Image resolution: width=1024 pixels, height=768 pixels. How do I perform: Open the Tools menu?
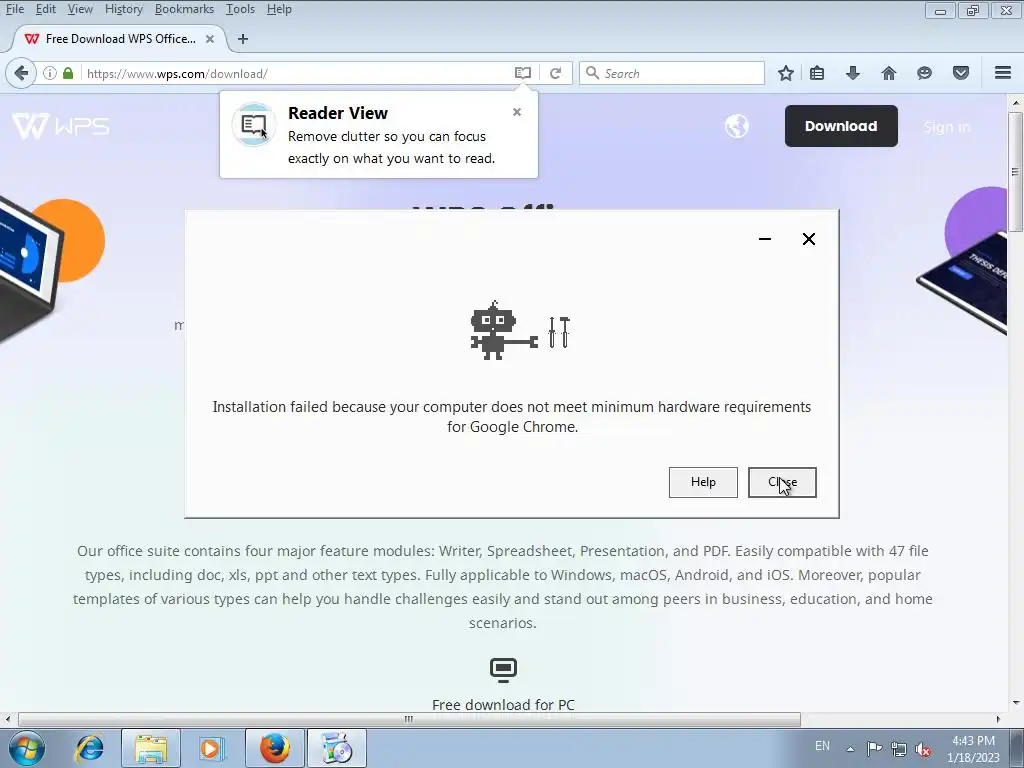tap(240, 9)
